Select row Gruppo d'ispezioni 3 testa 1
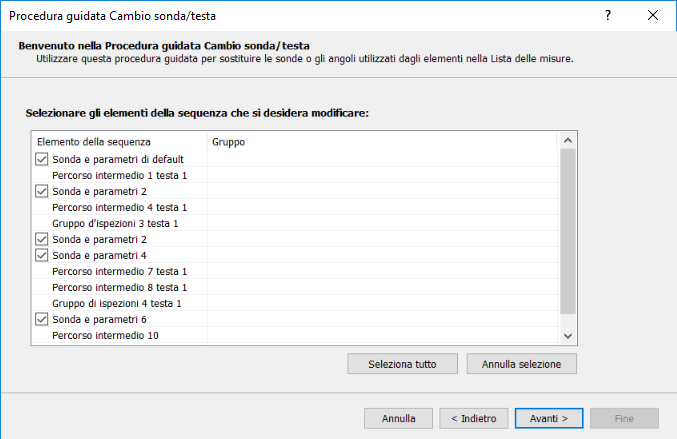This screenshot has width=677, height=439. 115,223
